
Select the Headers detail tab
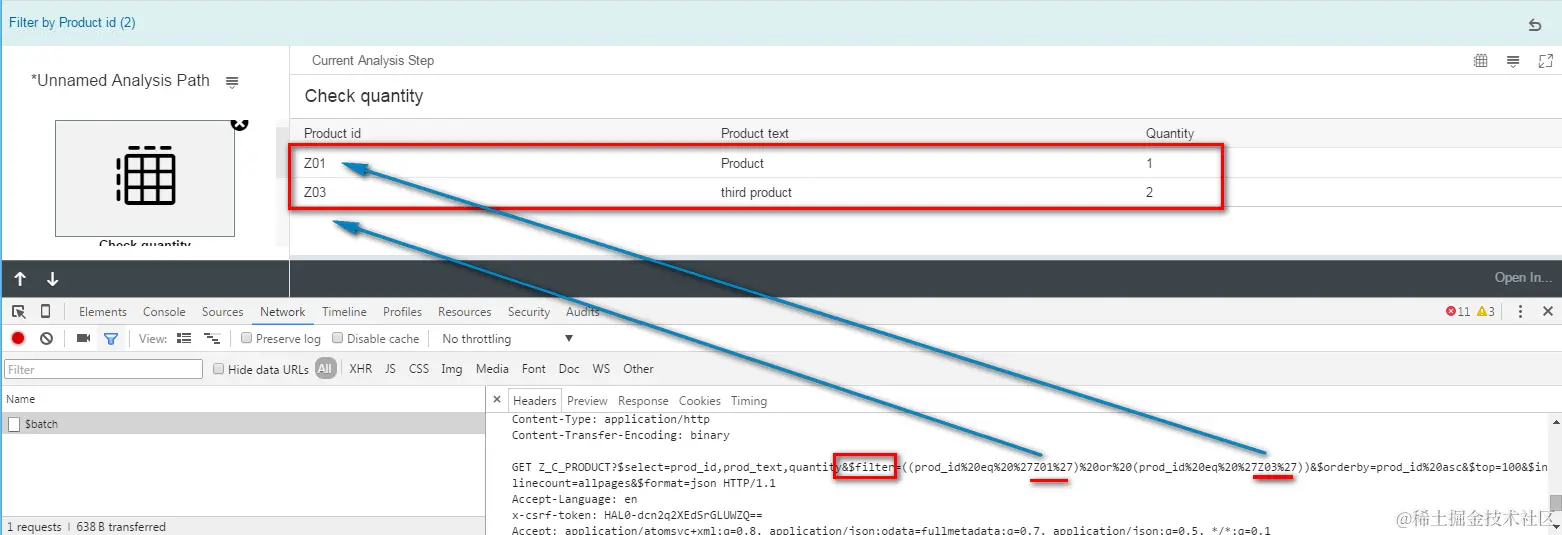tap(534, 400)
